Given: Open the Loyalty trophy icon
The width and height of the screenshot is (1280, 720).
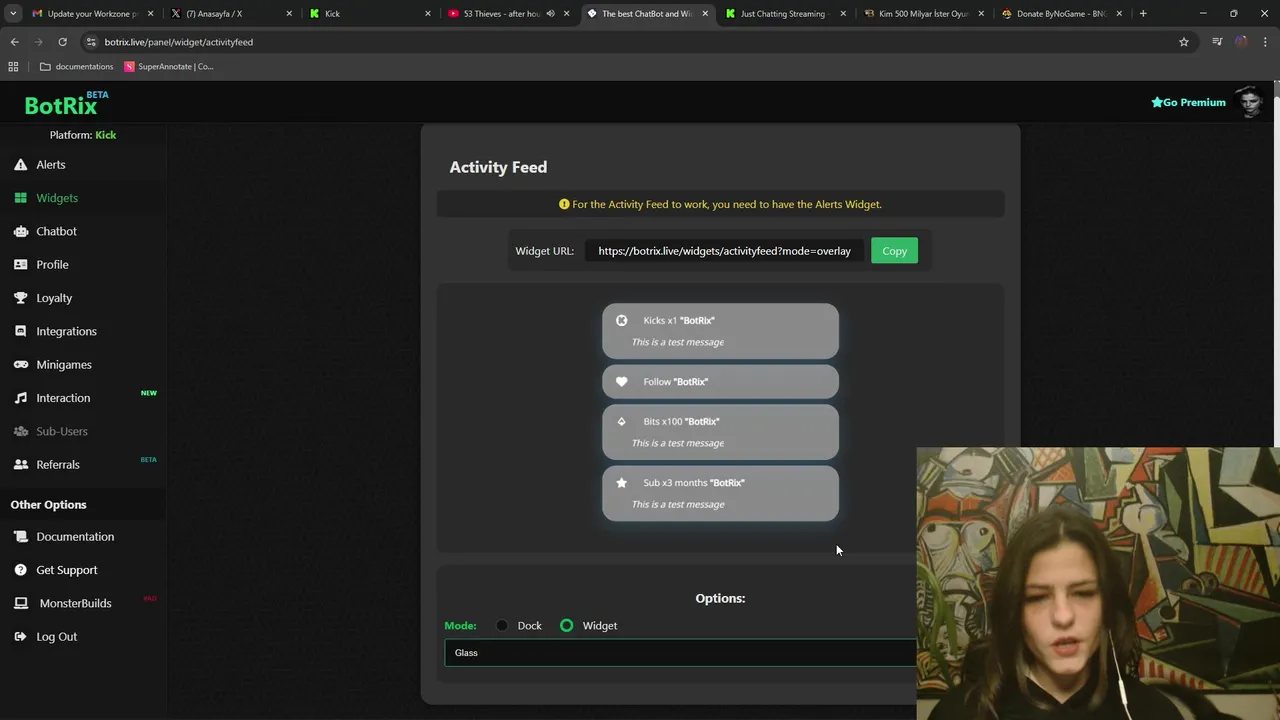Looking at the screenshot, I should [x=20, y=298].
